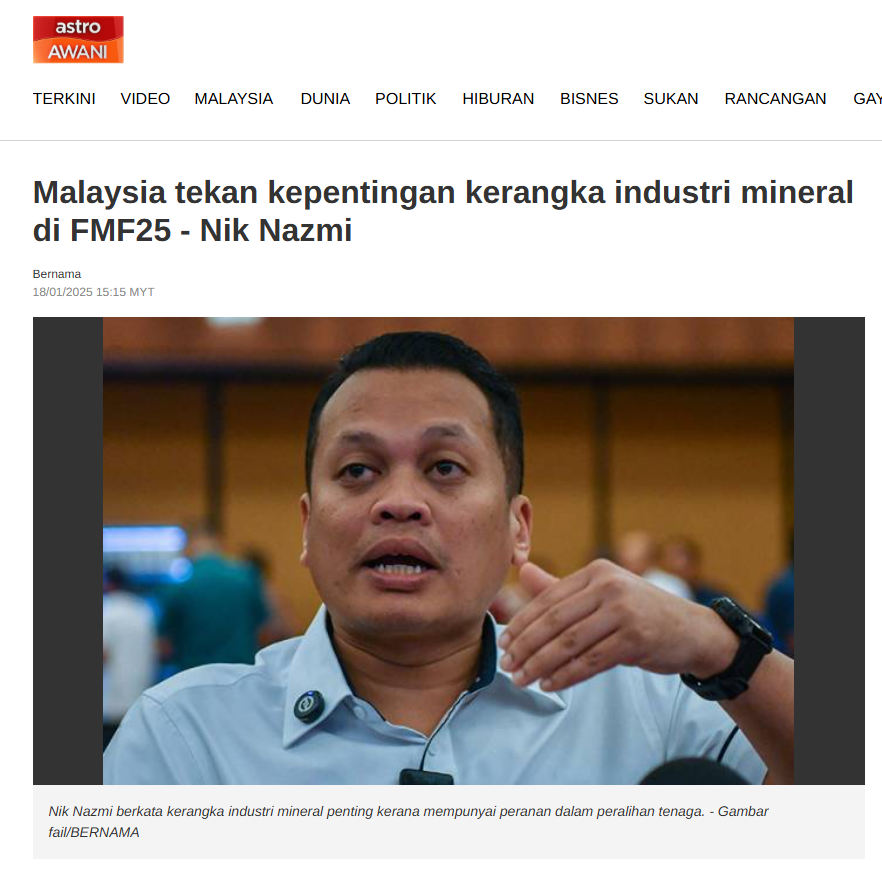Click the Bernama author link

coord(57,274)
